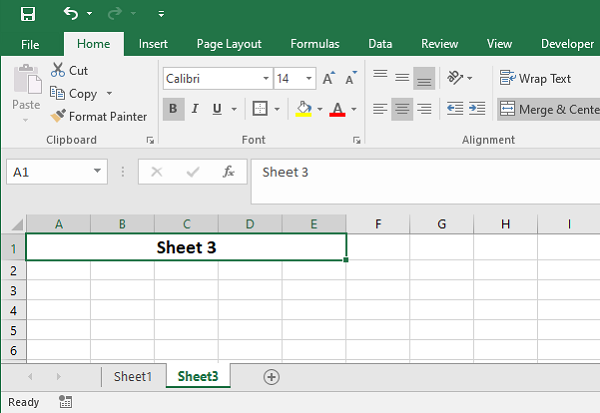Toggle Italic formatting
Viewport: 600px width, 413px height.
[195, 109]
